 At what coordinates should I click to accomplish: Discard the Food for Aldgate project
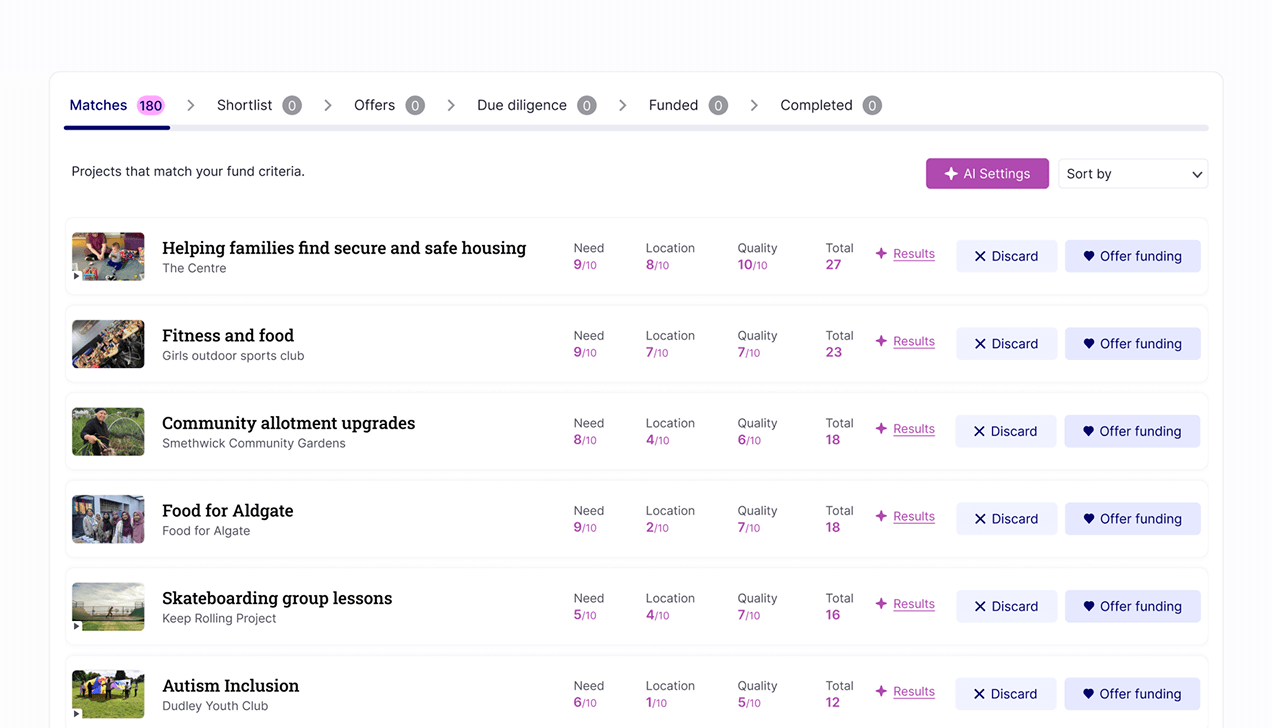click(1006, 518)
